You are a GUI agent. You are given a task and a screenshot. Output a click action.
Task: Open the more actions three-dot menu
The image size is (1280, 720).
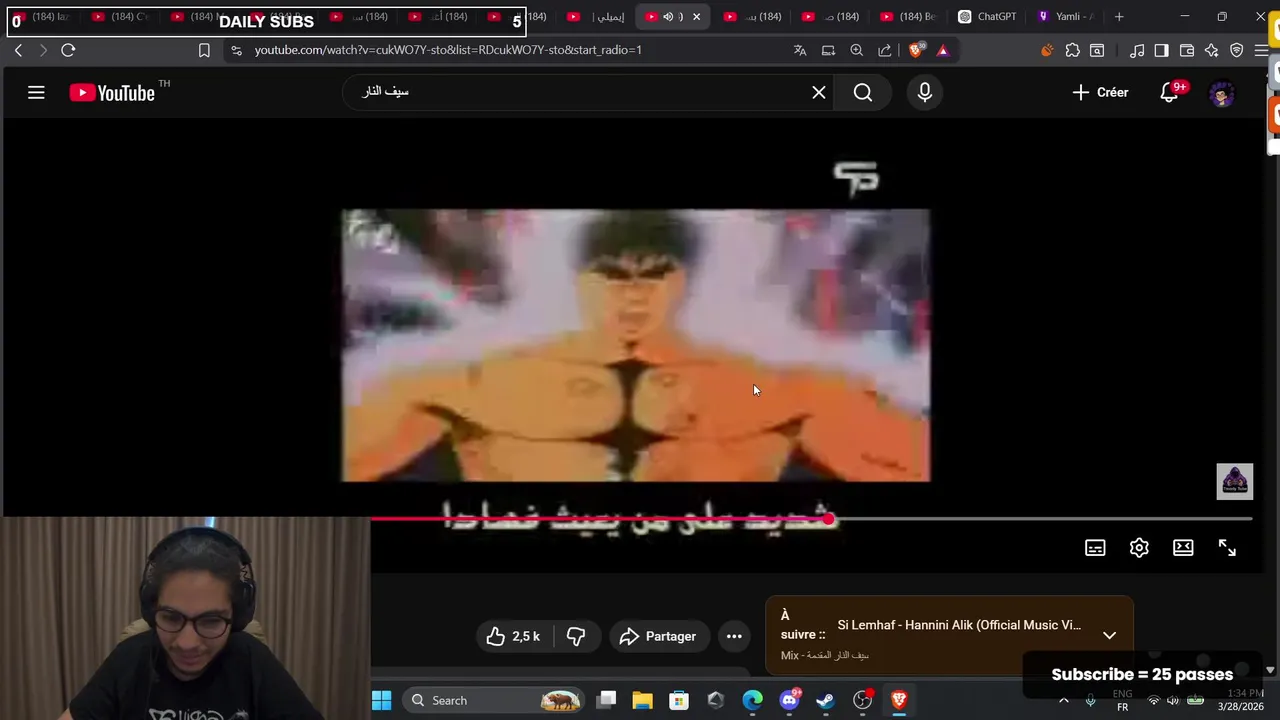[x=734, y=636]
